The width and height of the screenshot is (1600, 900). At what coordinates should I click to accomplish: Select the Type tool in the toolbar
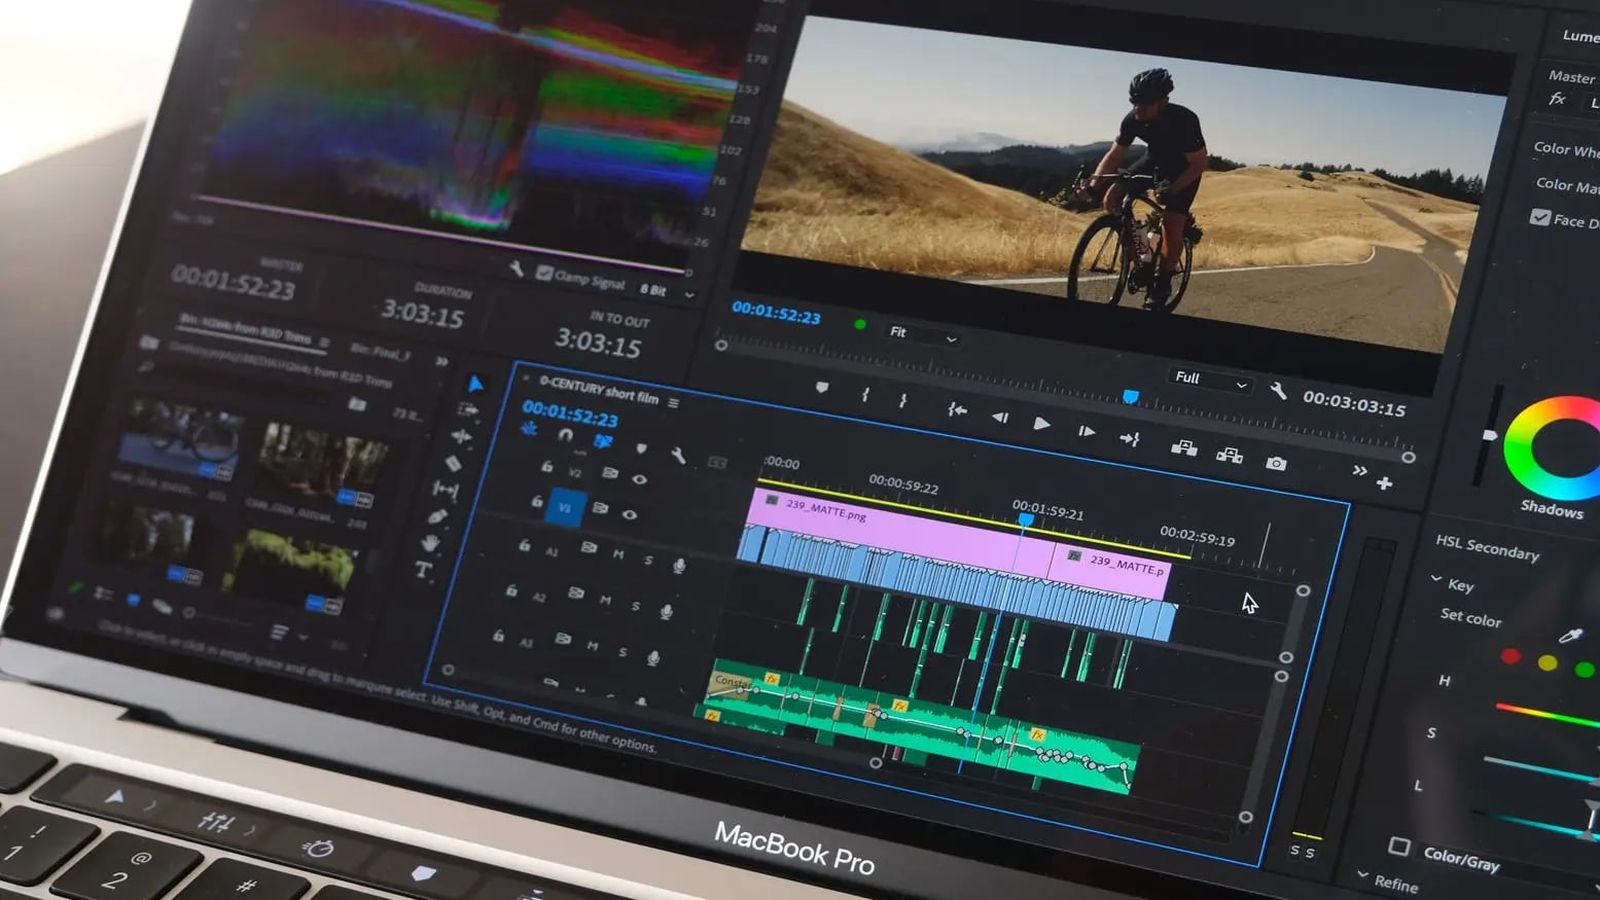(x=423, y=570)
